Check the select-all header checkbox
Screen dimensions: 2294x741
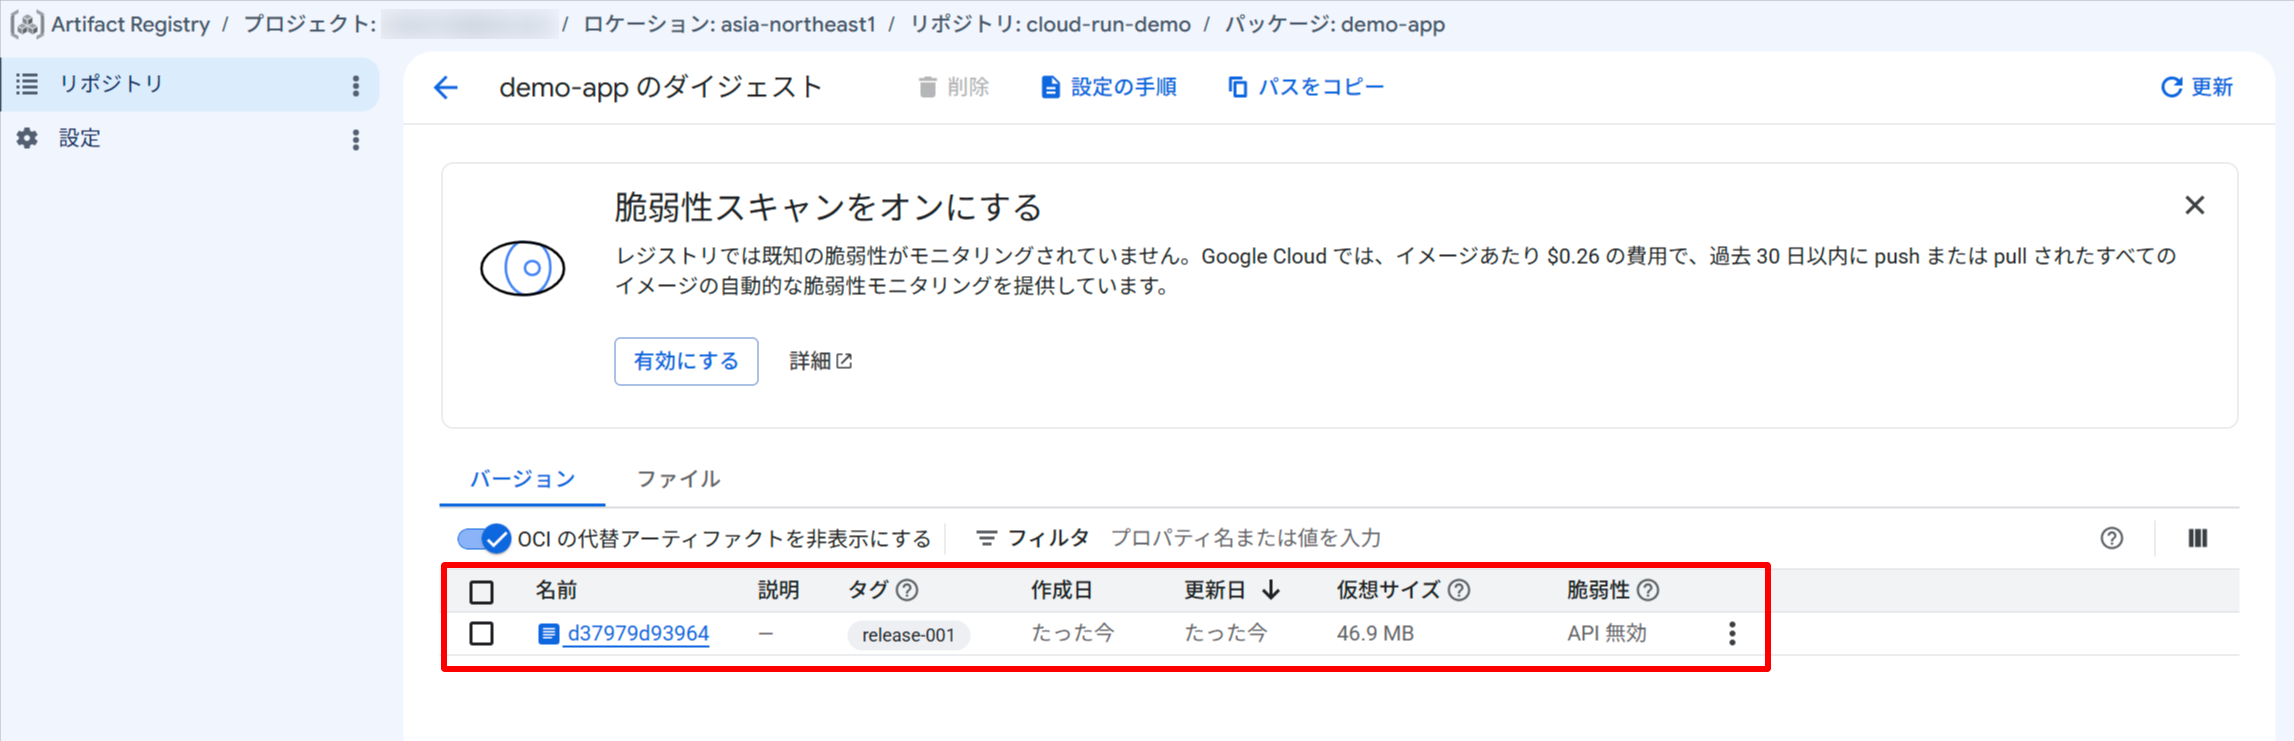coord(482,592)
